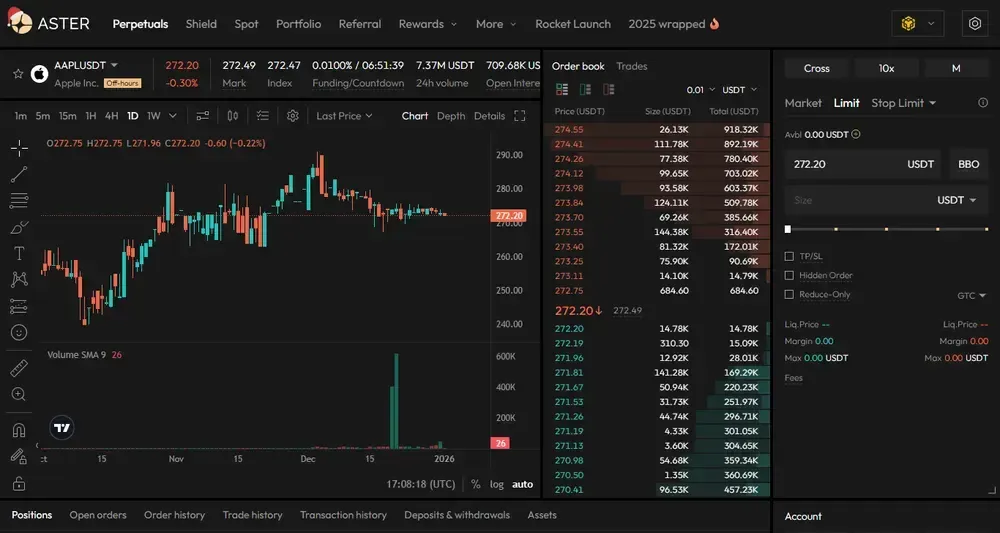
Task: Click the TradingView logo on chart
Action: [x=62, y=428]
